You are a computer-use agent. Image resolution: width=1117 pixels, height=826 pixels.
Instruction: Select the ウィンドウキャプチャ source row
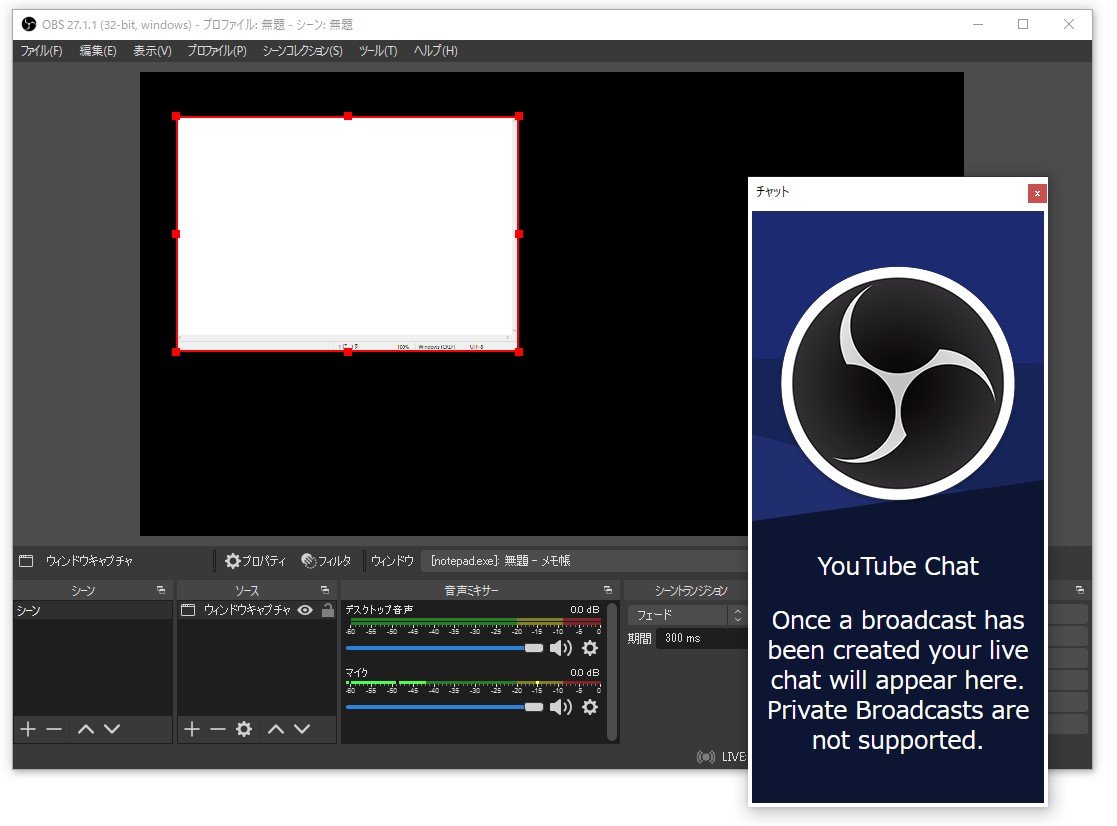click(256, 610)
